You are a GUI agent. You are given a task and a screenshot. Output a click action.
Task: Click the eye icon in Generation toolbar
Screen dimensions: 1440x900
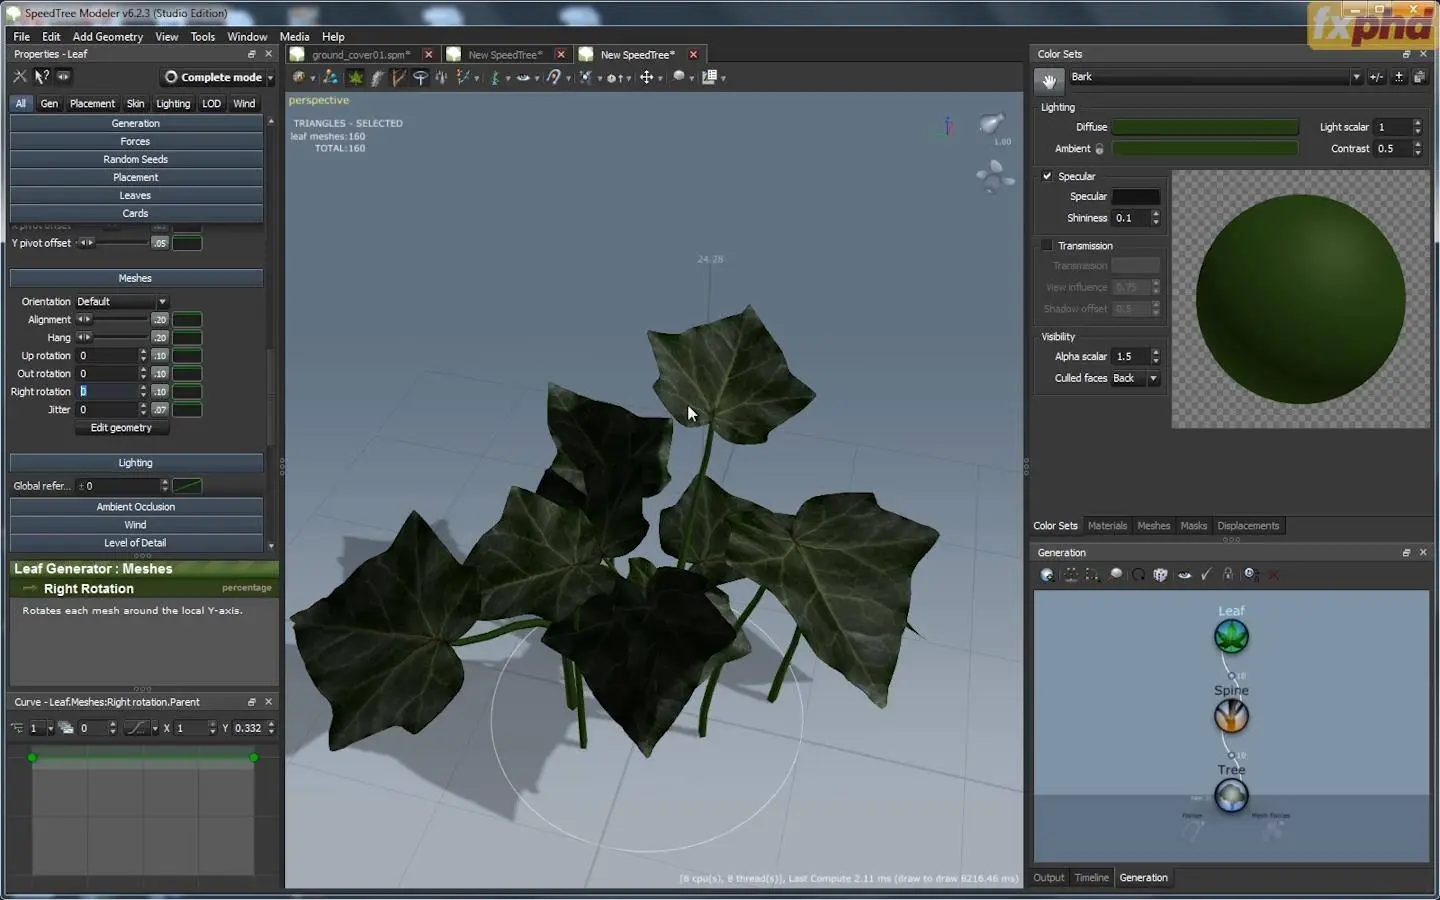(x=1184, y=575)
